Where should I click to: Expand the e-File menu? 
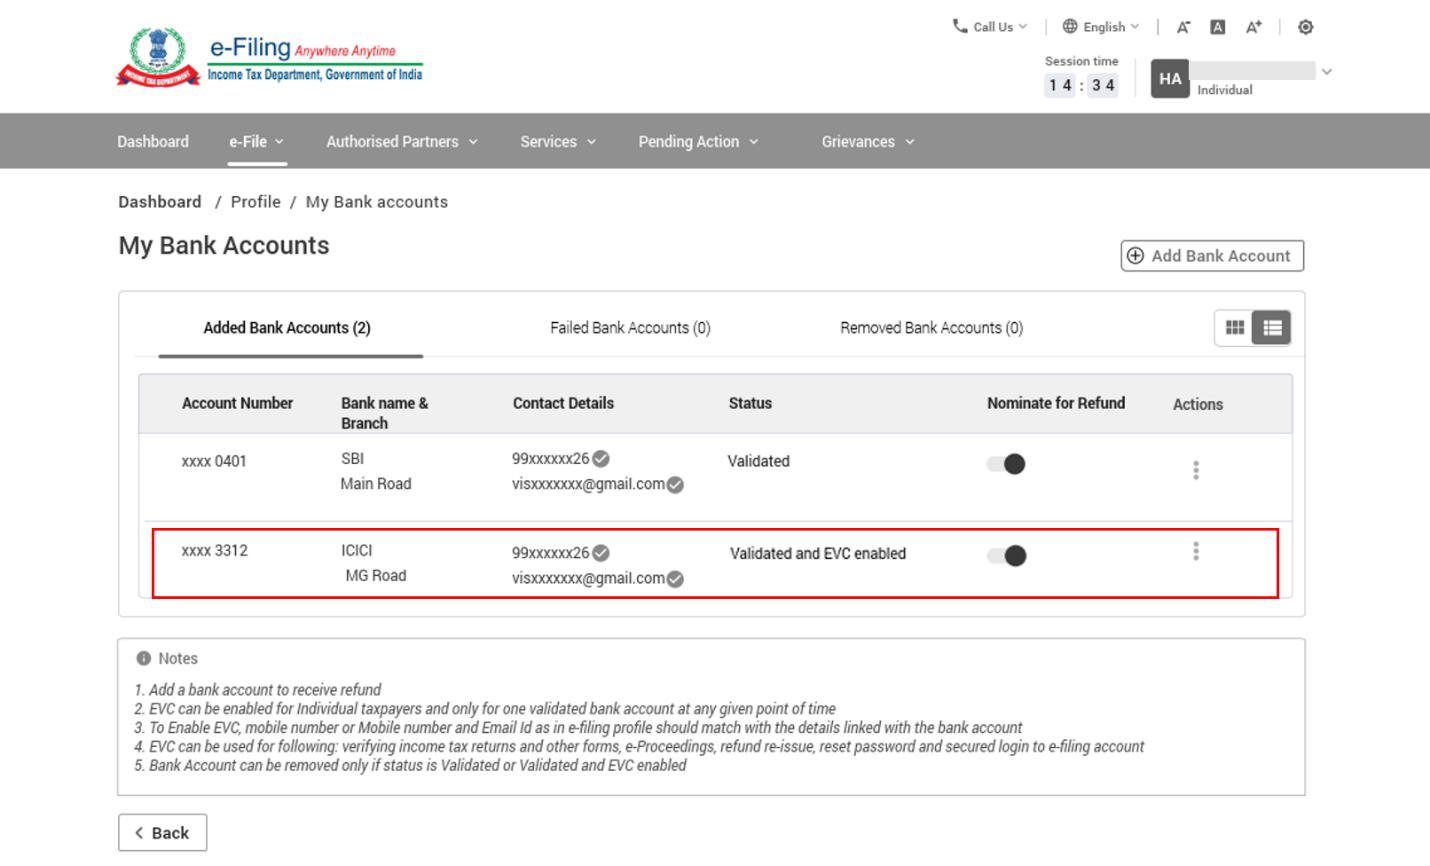pyautogui.click(x=256, y=142)
